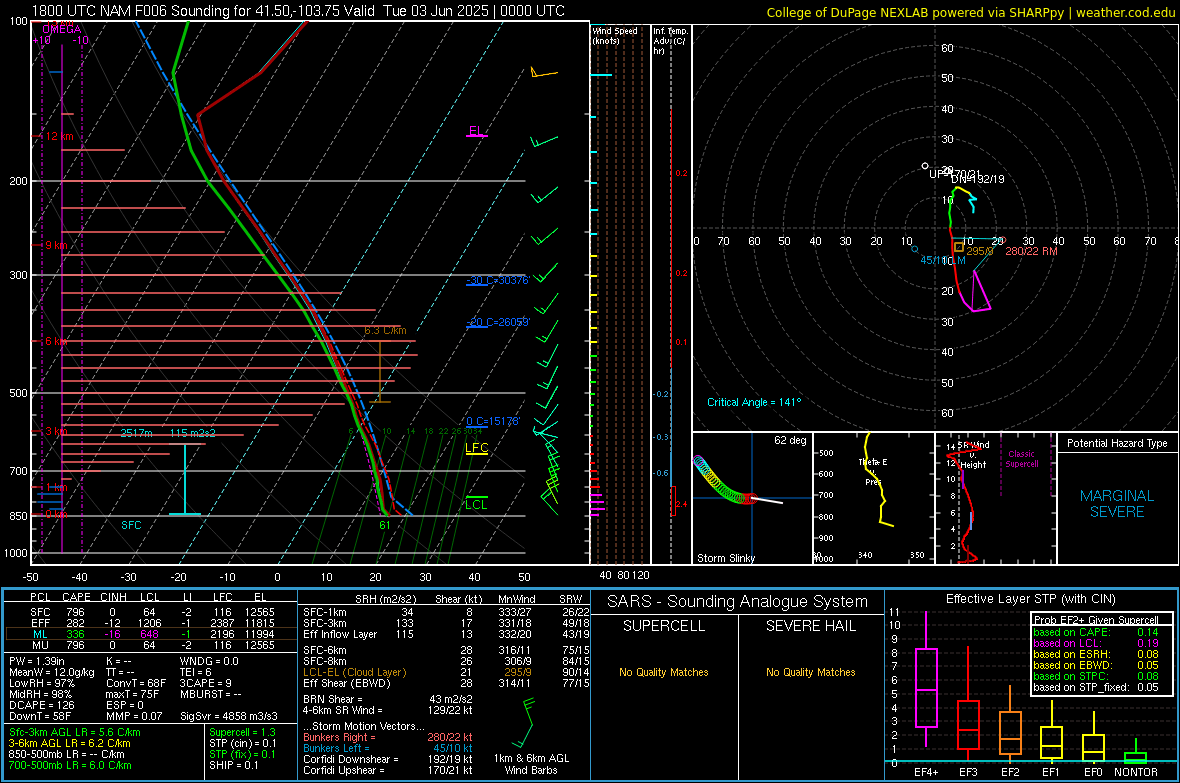
Task: Select the MU parcel row
Action: pos(152,645)
